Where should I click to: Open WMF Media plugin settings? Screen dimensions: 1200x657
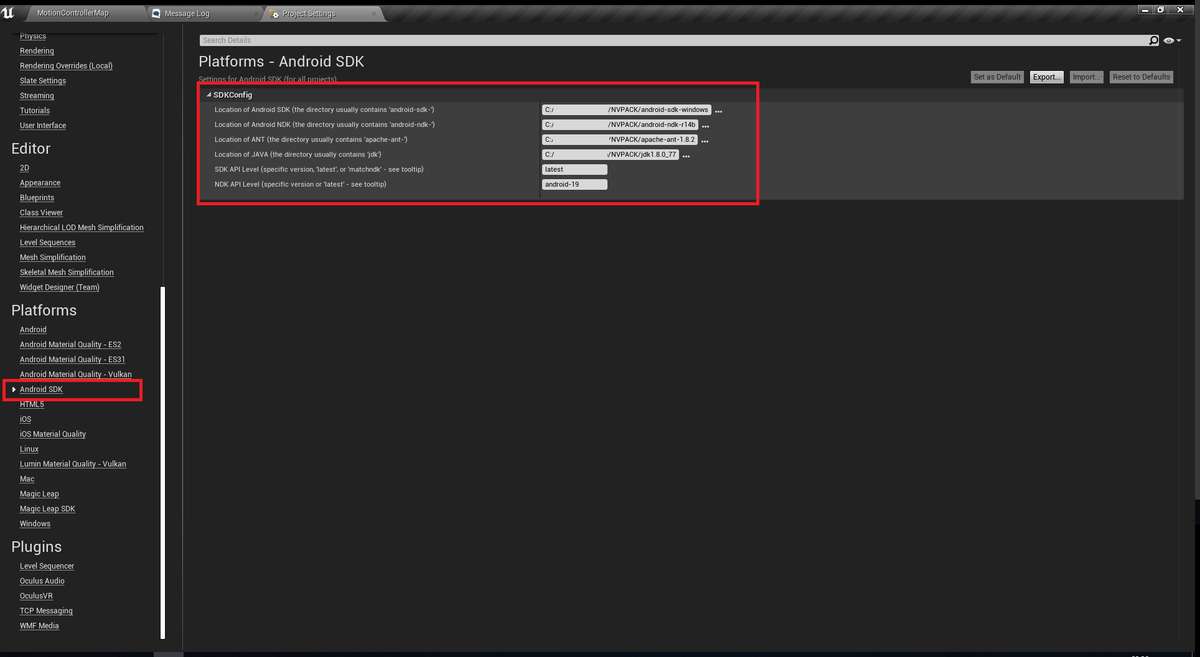pos(40,626)
